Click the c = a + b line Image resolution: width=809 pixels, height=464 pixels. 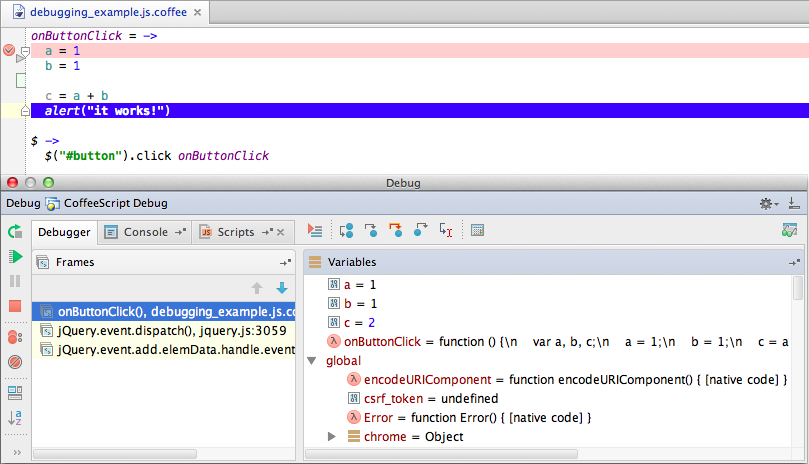click(76, 96)
